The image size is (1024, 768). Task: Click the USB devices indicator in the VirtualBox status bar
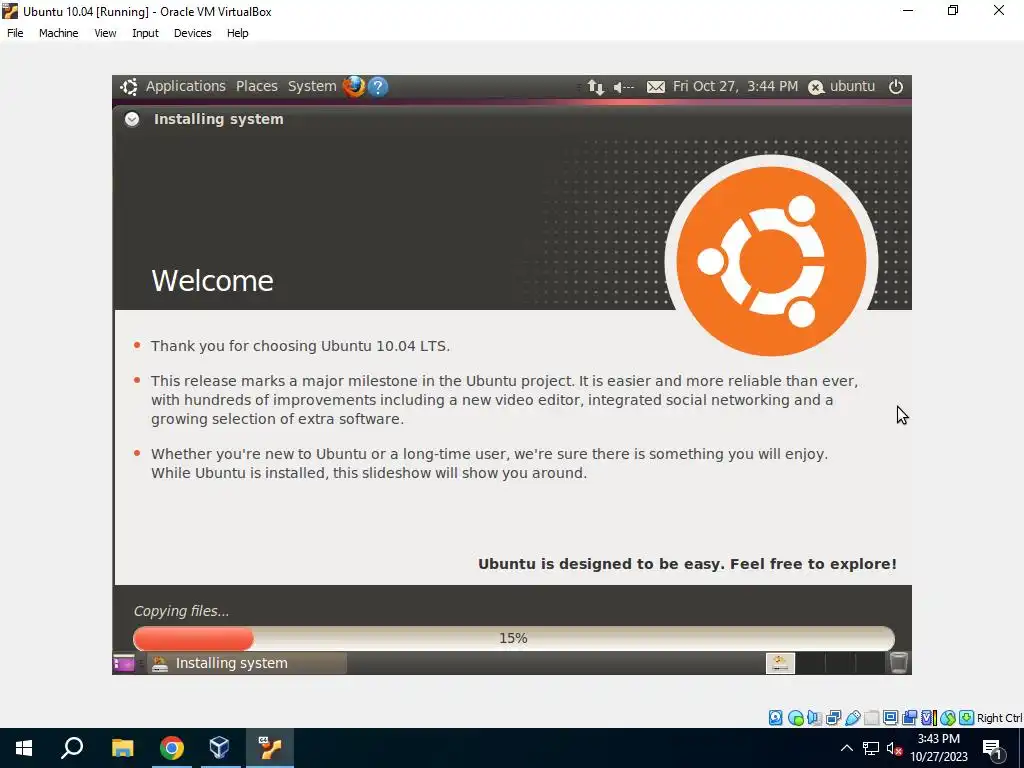853,718
